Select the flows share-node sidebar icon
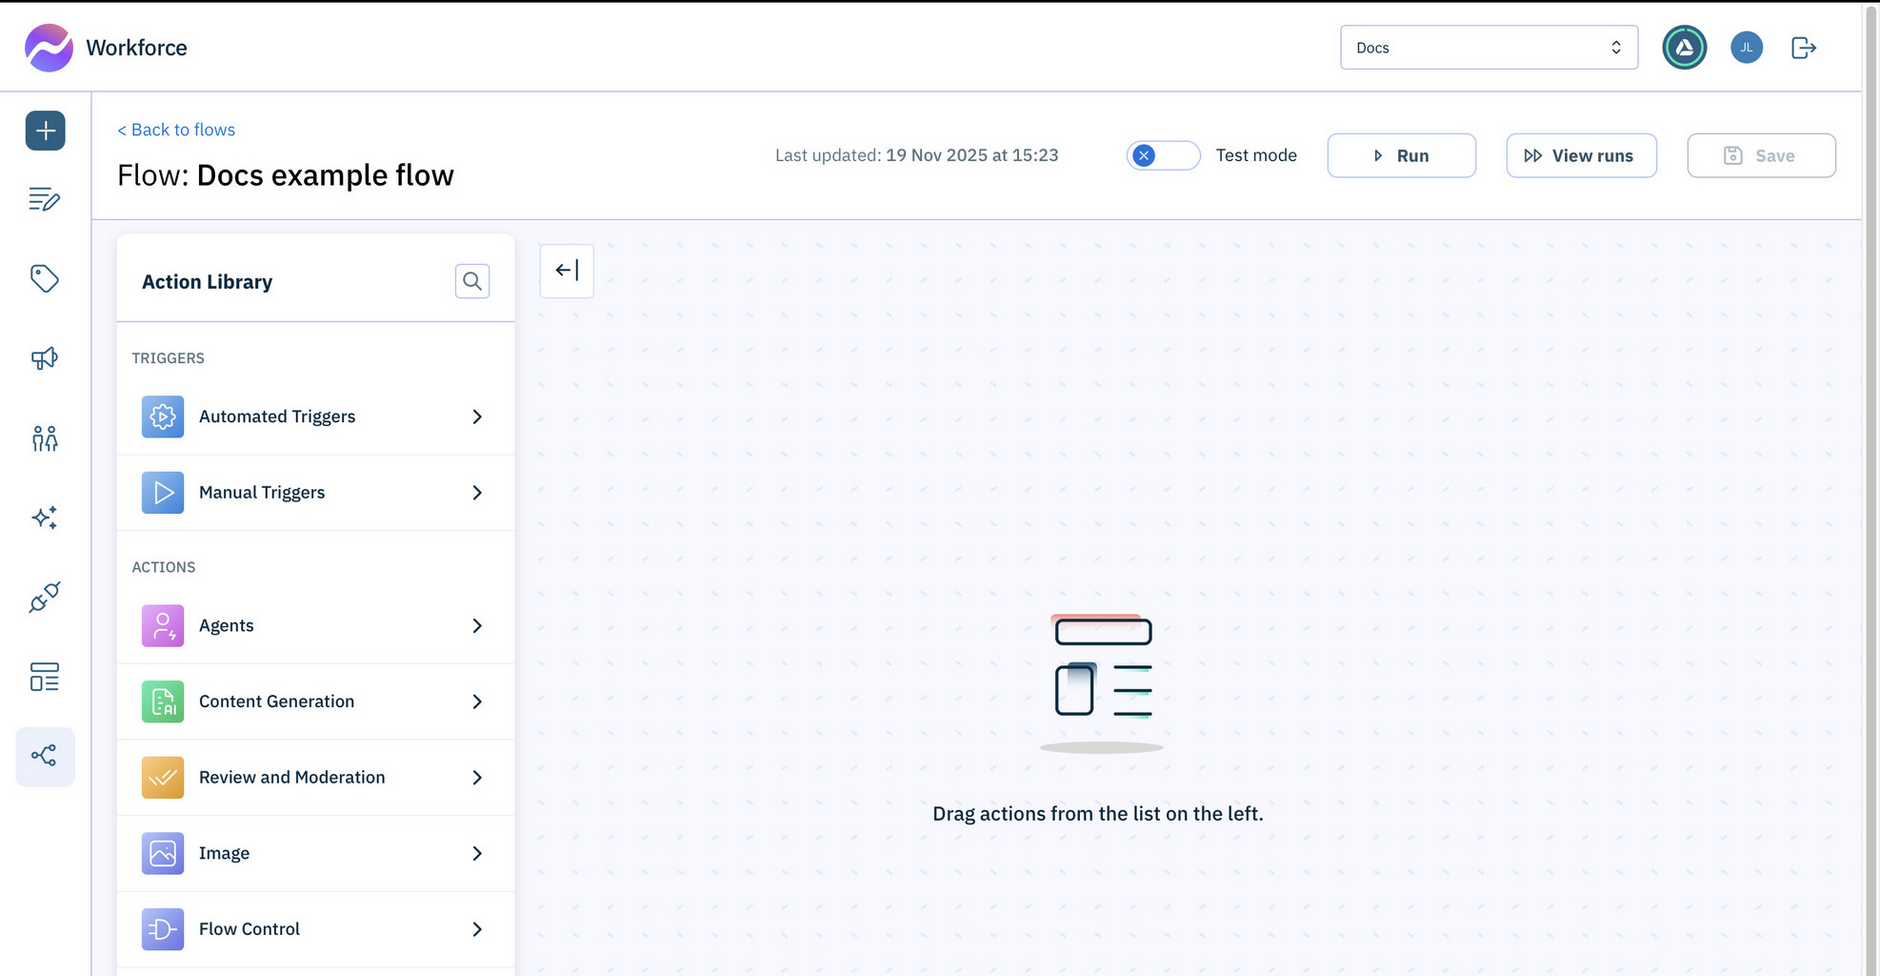This screenshot has height=976, width=1880. coord(45,756)
